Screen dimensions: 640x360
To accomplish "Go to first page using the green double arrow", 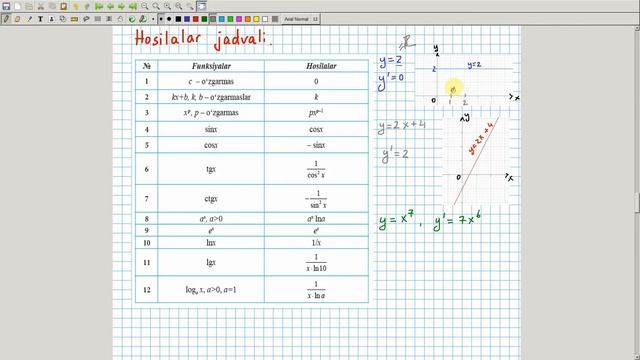I will click(x=99, y=6).
